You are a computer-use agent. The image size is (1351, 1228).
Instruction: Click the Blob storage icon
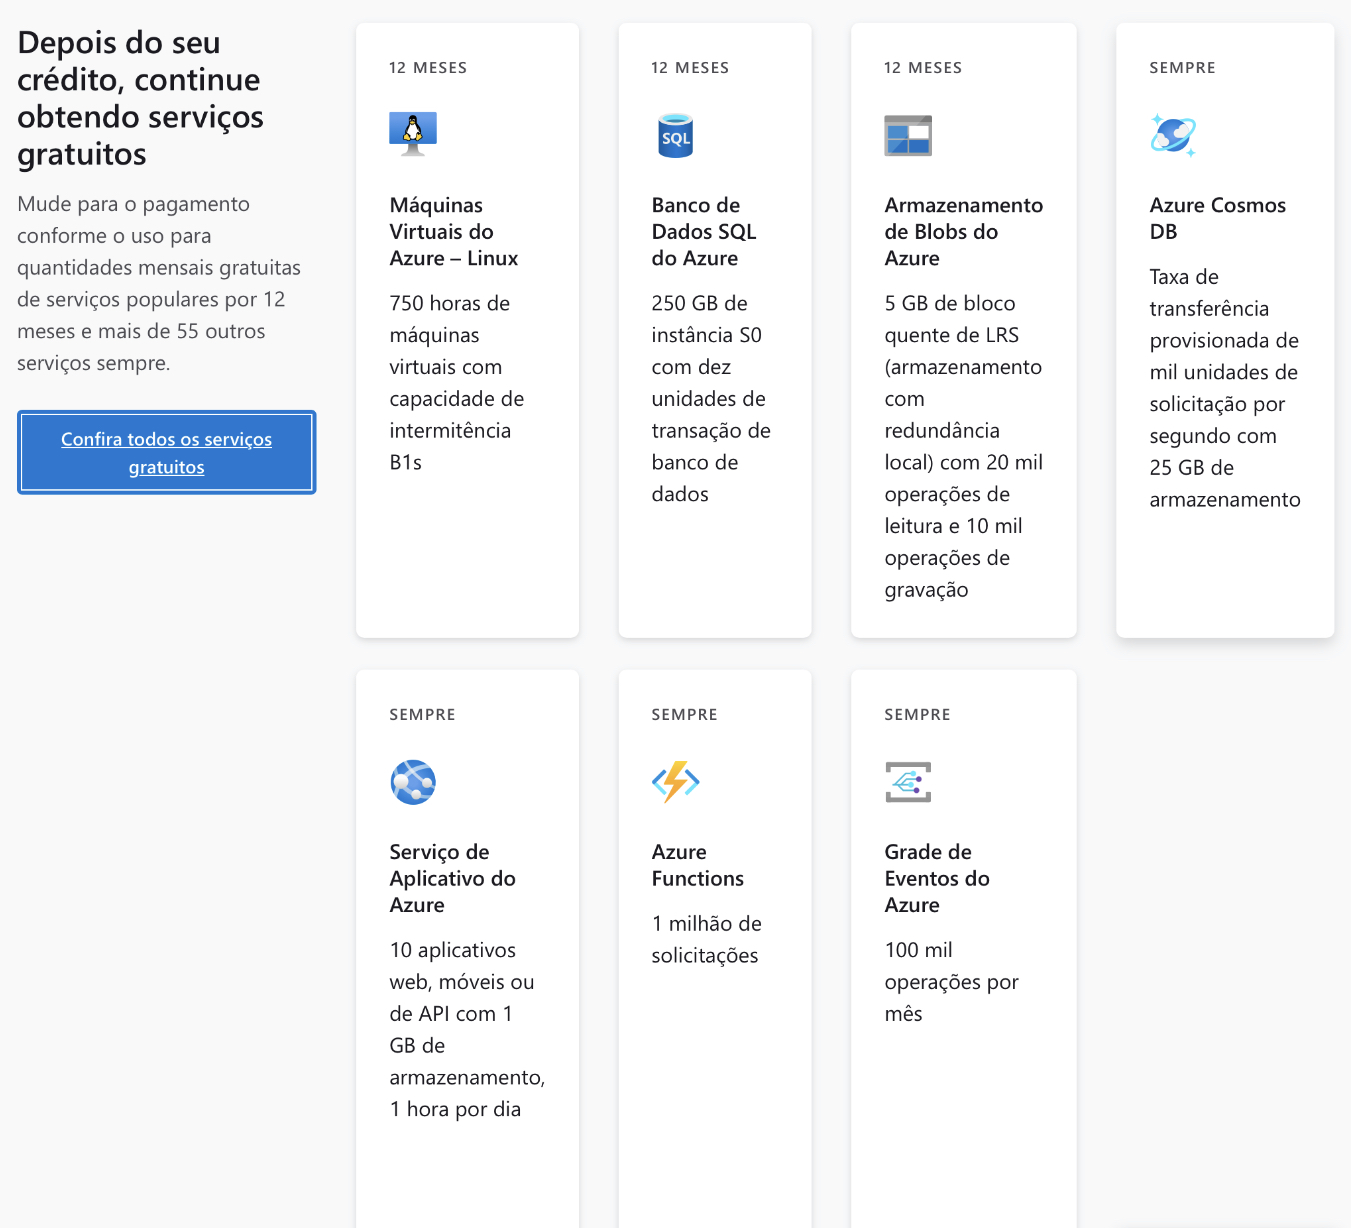point(908,136)
